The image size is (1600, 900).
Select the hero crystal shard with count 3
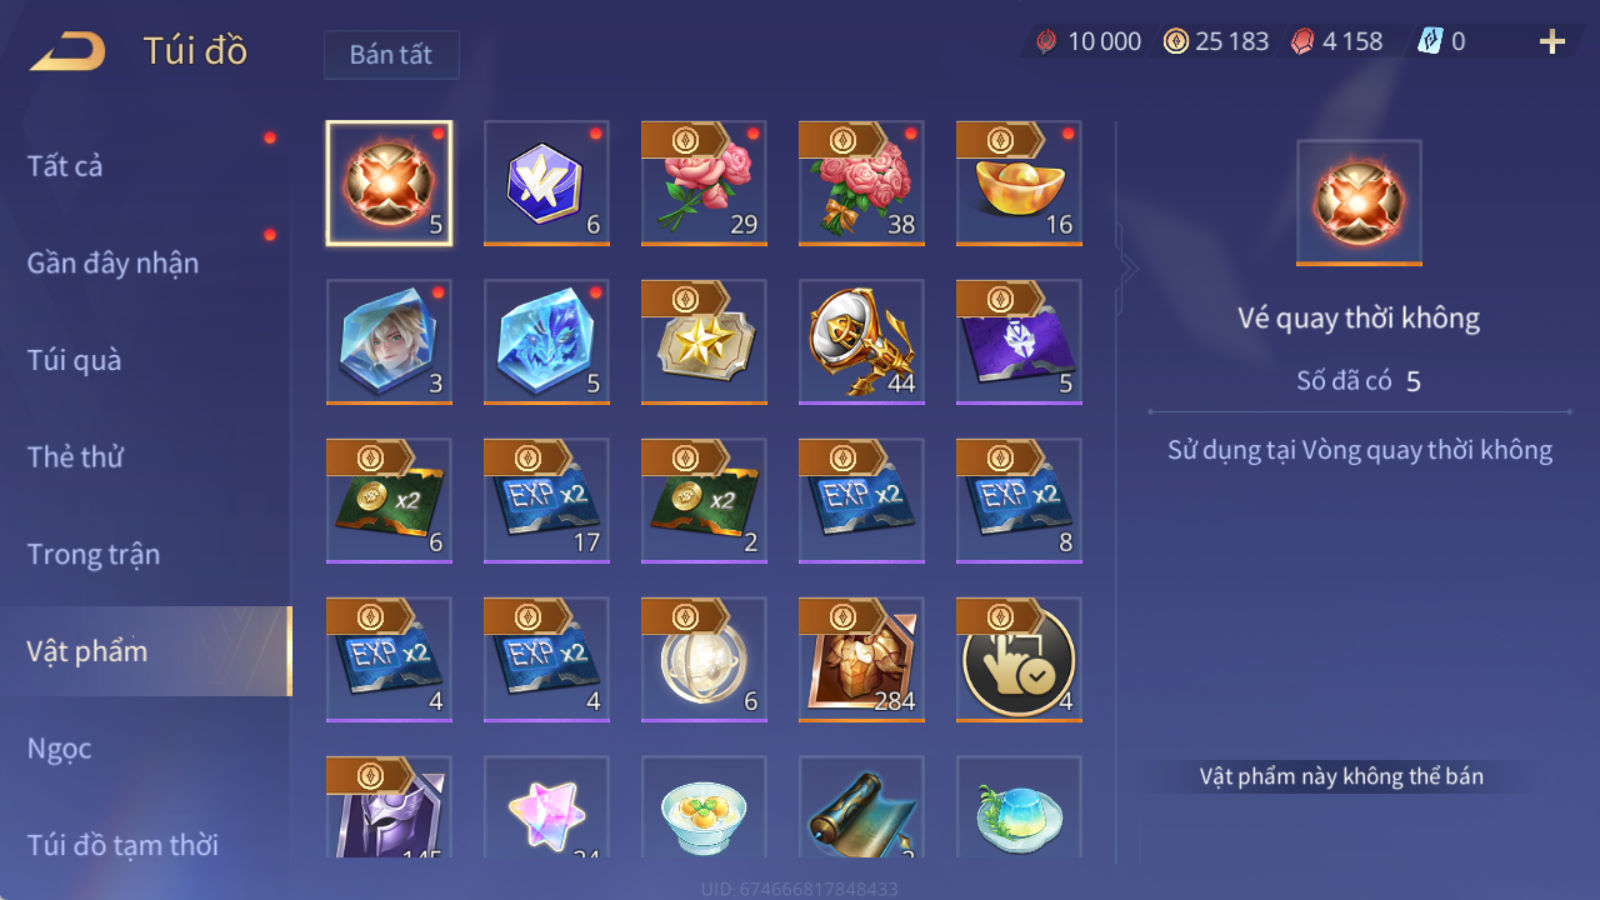point(389,342)
